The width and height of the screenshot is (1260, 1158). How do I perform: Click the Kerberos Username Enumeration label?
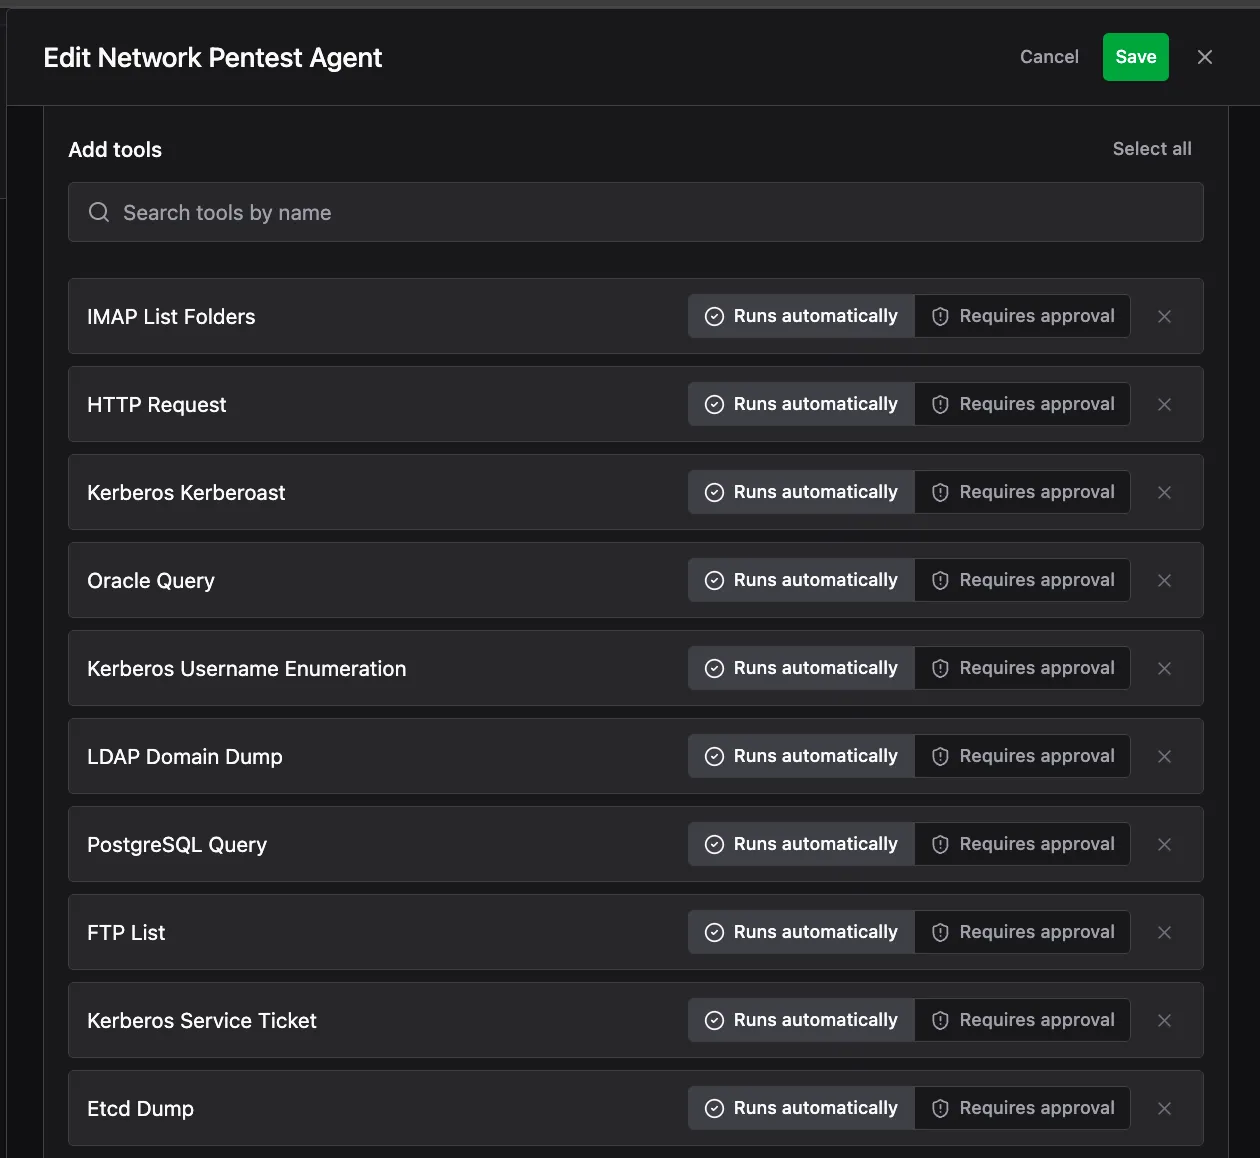point(246,669)
